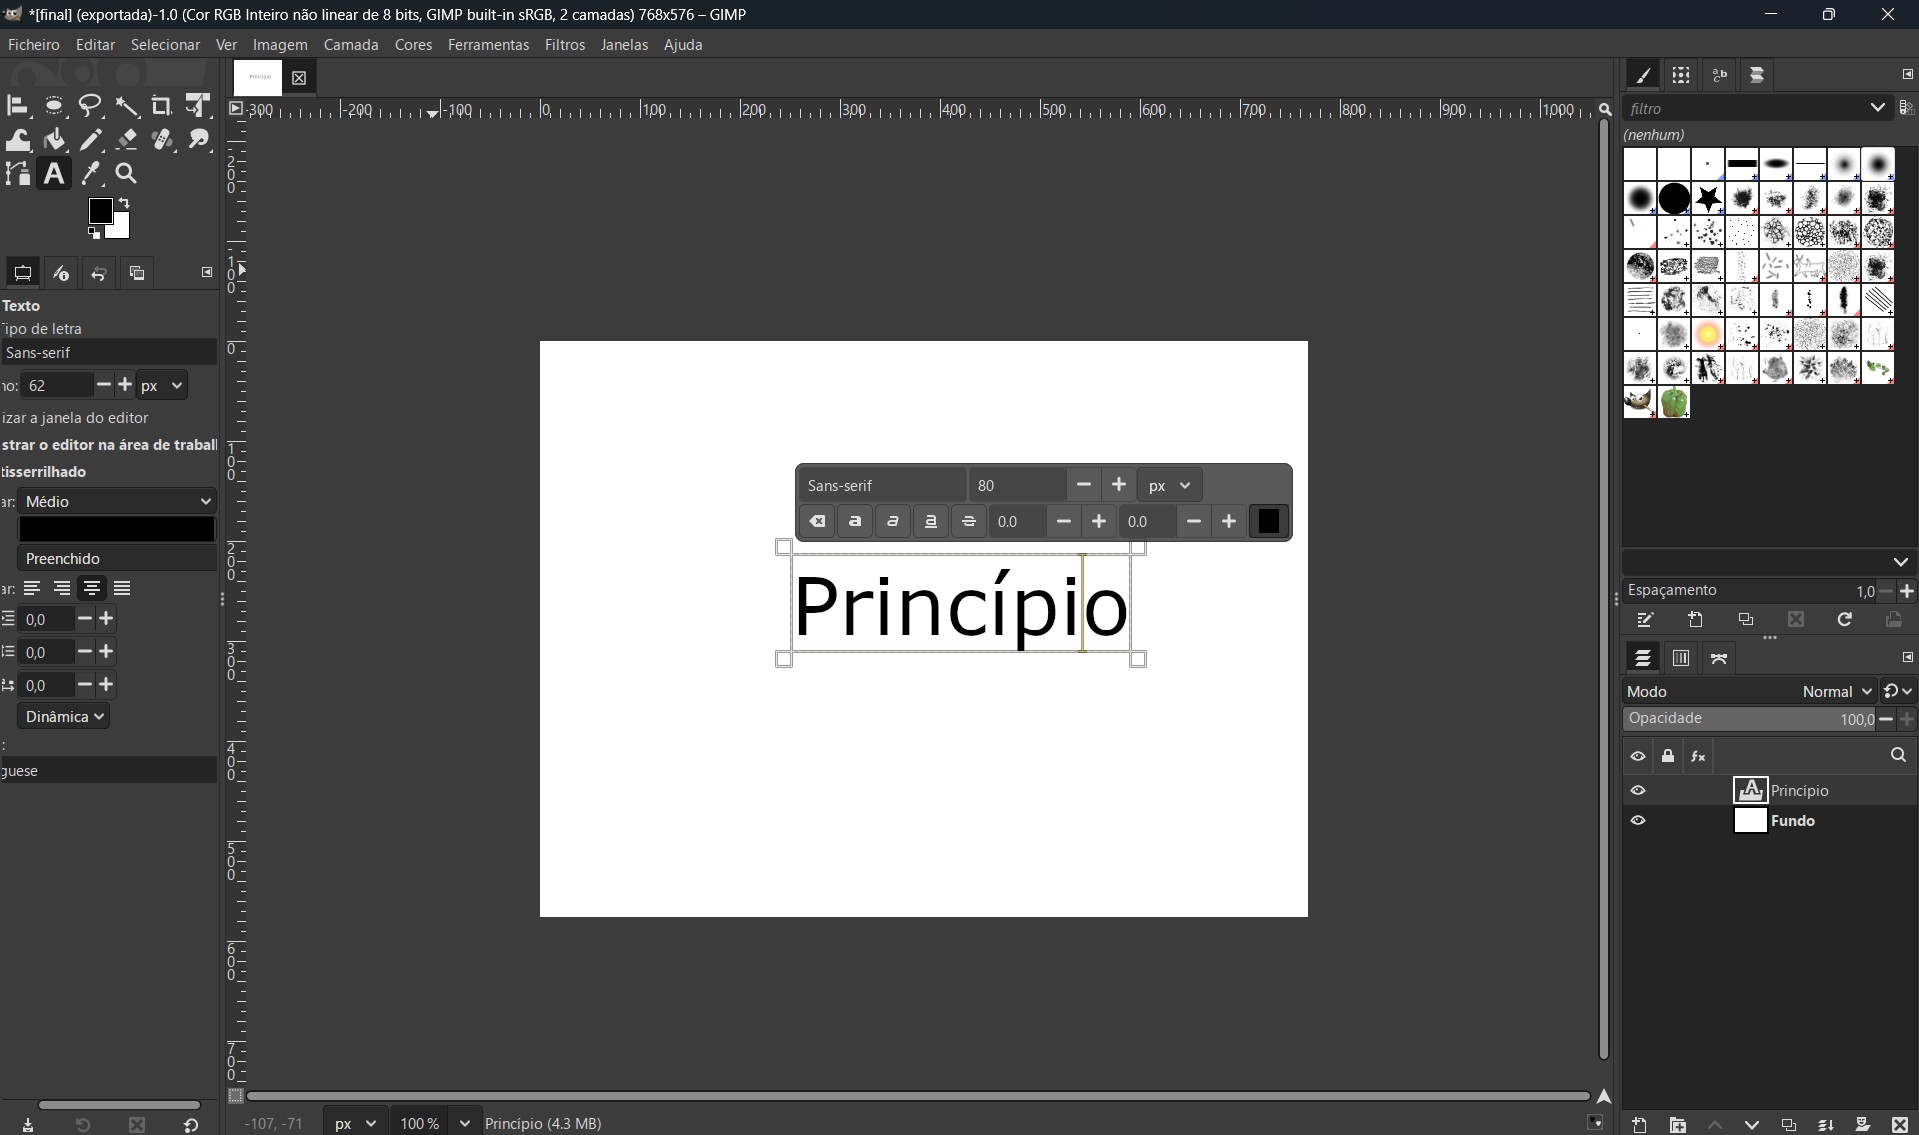Click the Heal bandage tool
1919x1135 pixels.
click(163, 140)
